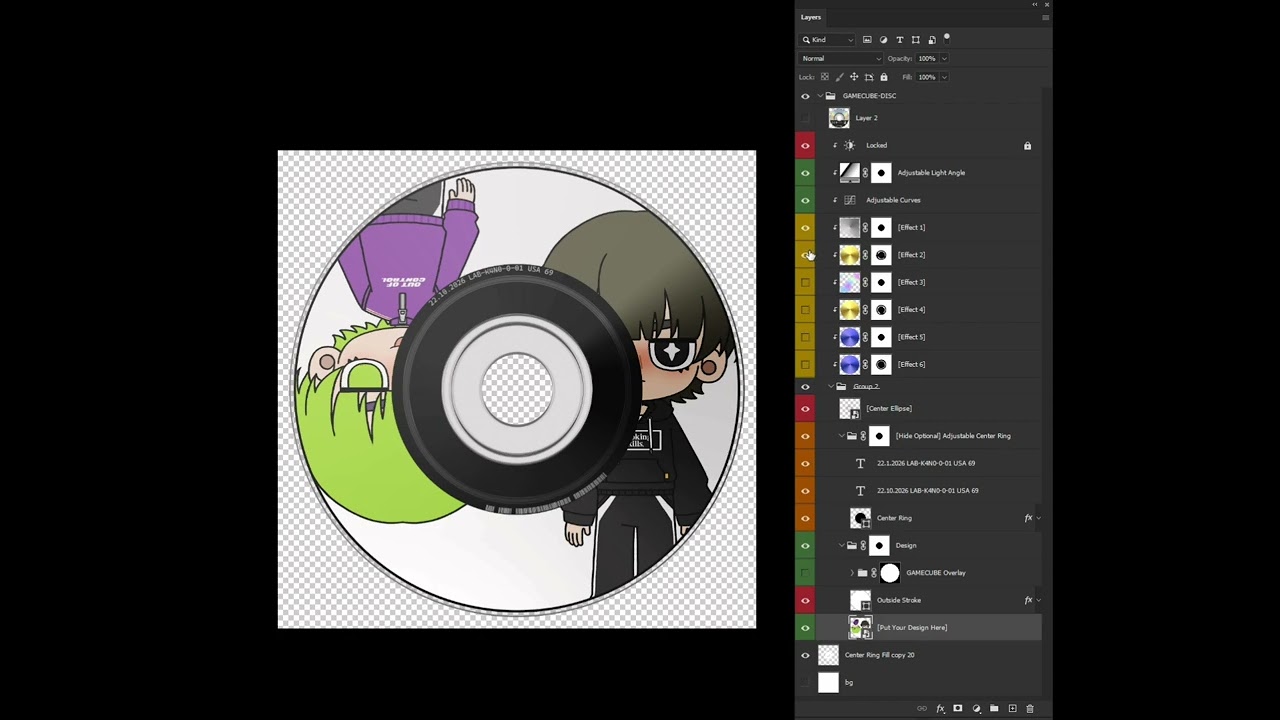
Task: Create a new layer plus icon
Action: [x=1012, y=708]
